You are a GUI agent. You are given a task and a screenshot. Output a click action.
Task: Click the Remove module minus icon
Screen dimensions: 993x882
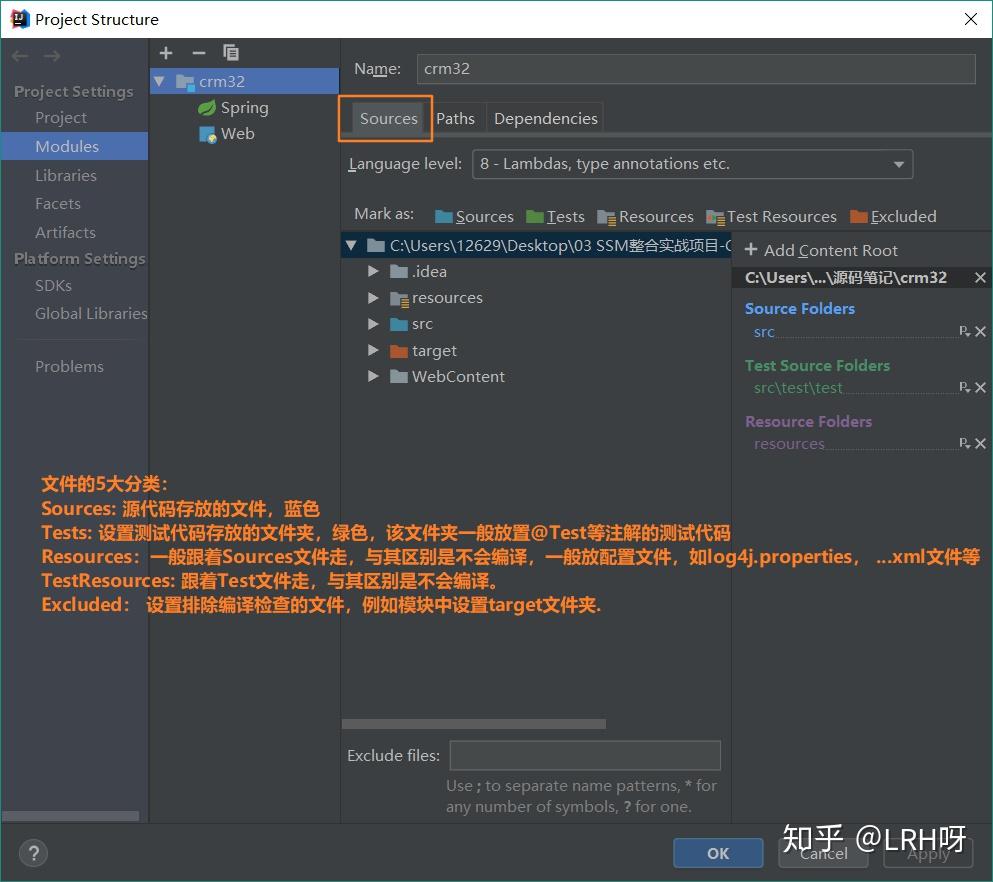pyautogui.click(x=196, y=53)
